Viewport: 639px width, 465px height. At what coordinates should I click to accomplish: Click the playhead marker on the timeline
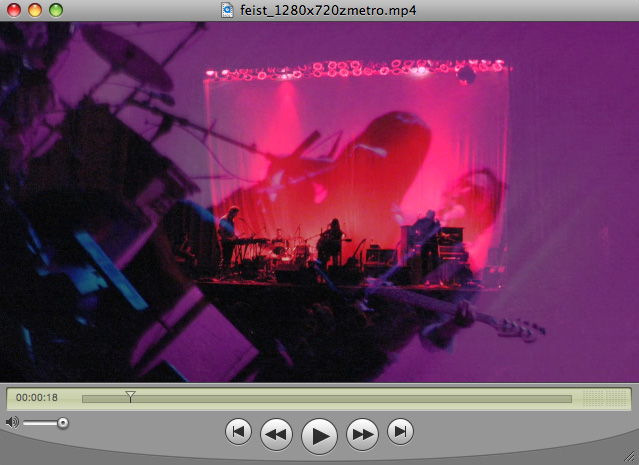tap(130, 397)
